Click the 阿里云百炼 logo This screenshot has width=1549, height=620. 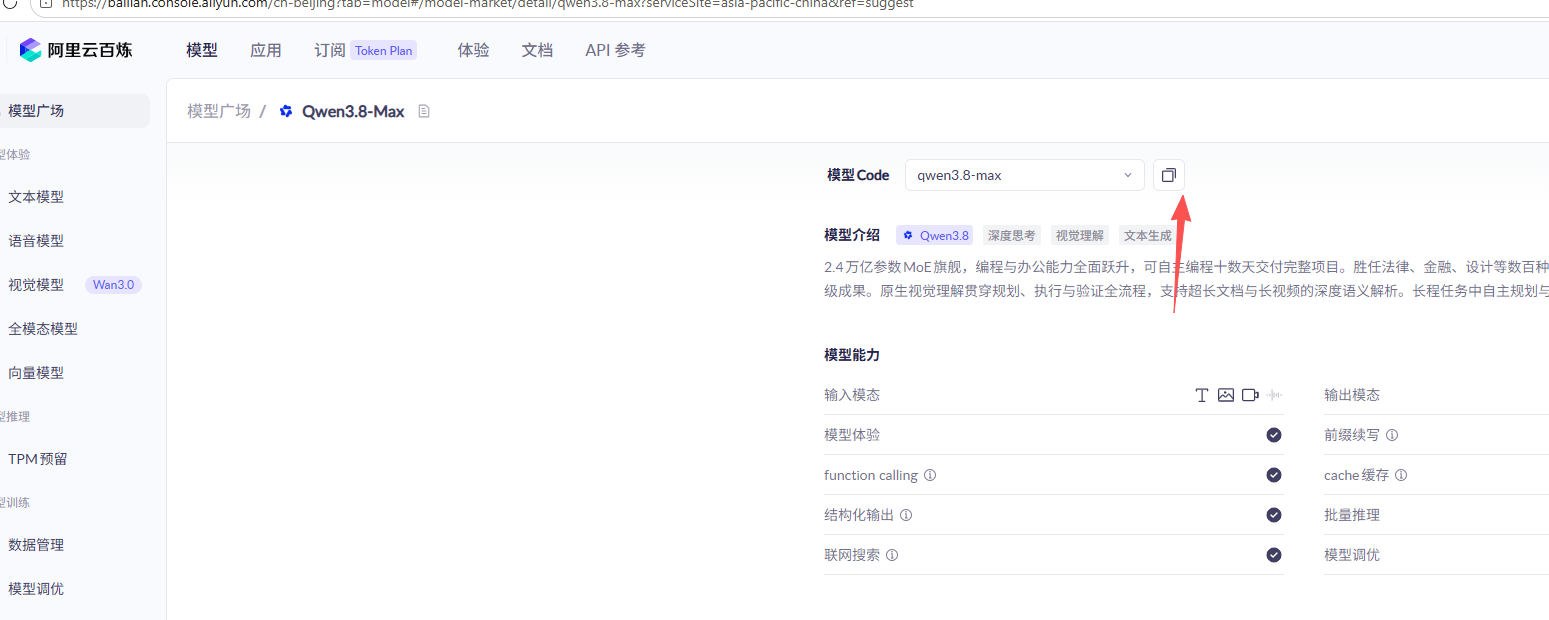[76, 50]
